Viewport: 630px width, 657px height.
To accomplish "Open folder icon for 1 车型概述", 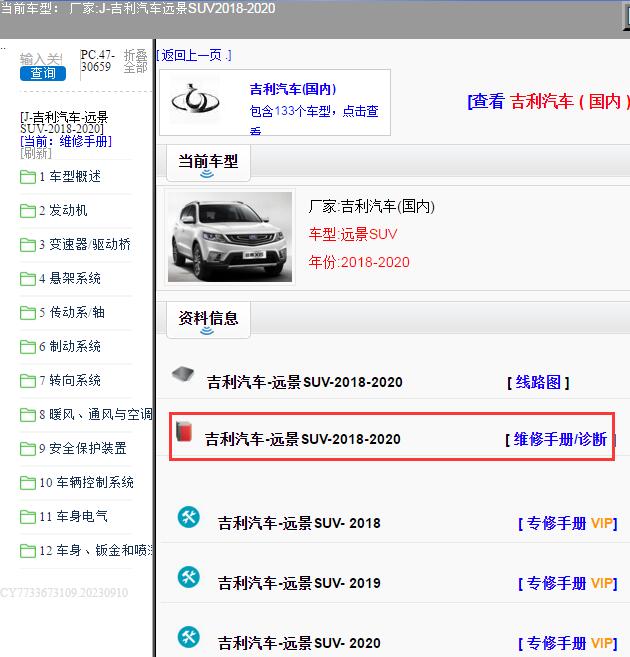I will pyautogui.click(x=28, y=177).
